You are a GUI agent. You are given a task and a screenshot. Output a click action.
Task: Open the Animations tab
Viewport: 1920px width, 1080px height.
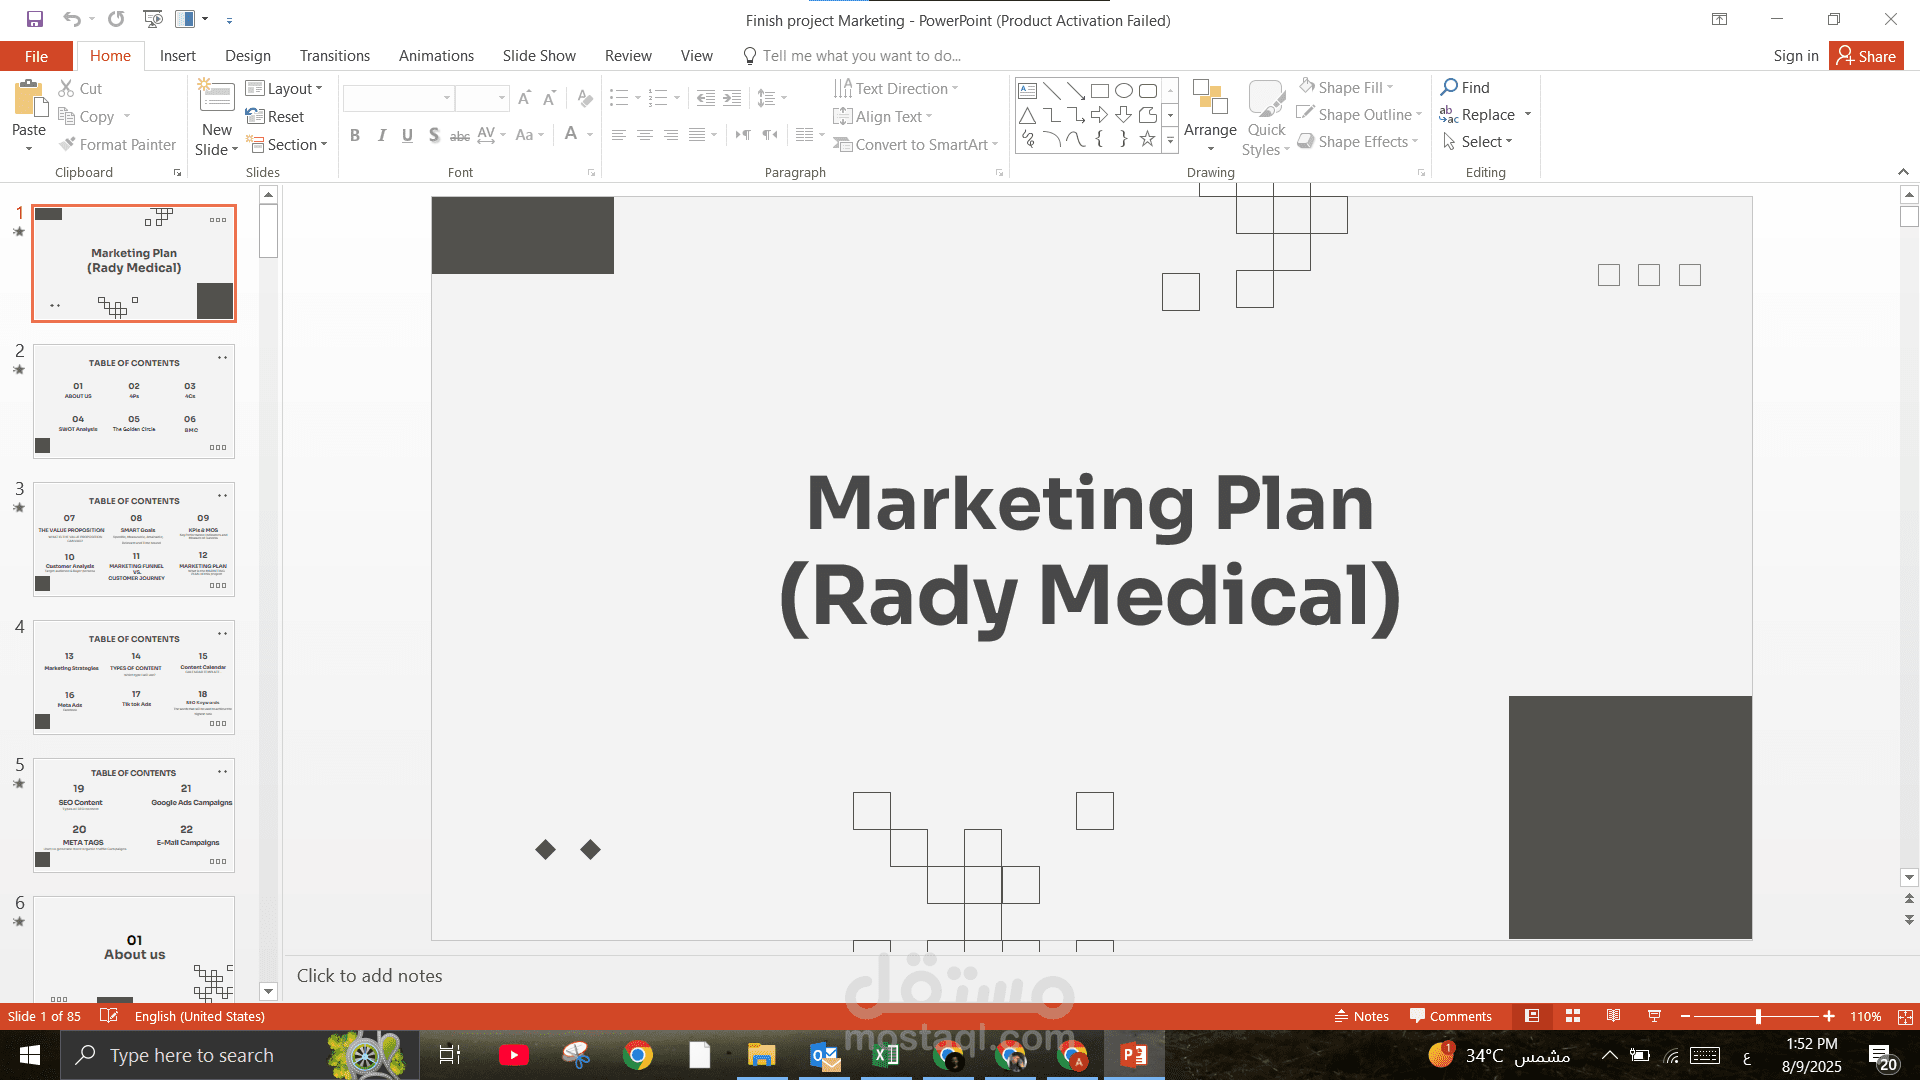(x=436, y=56)
